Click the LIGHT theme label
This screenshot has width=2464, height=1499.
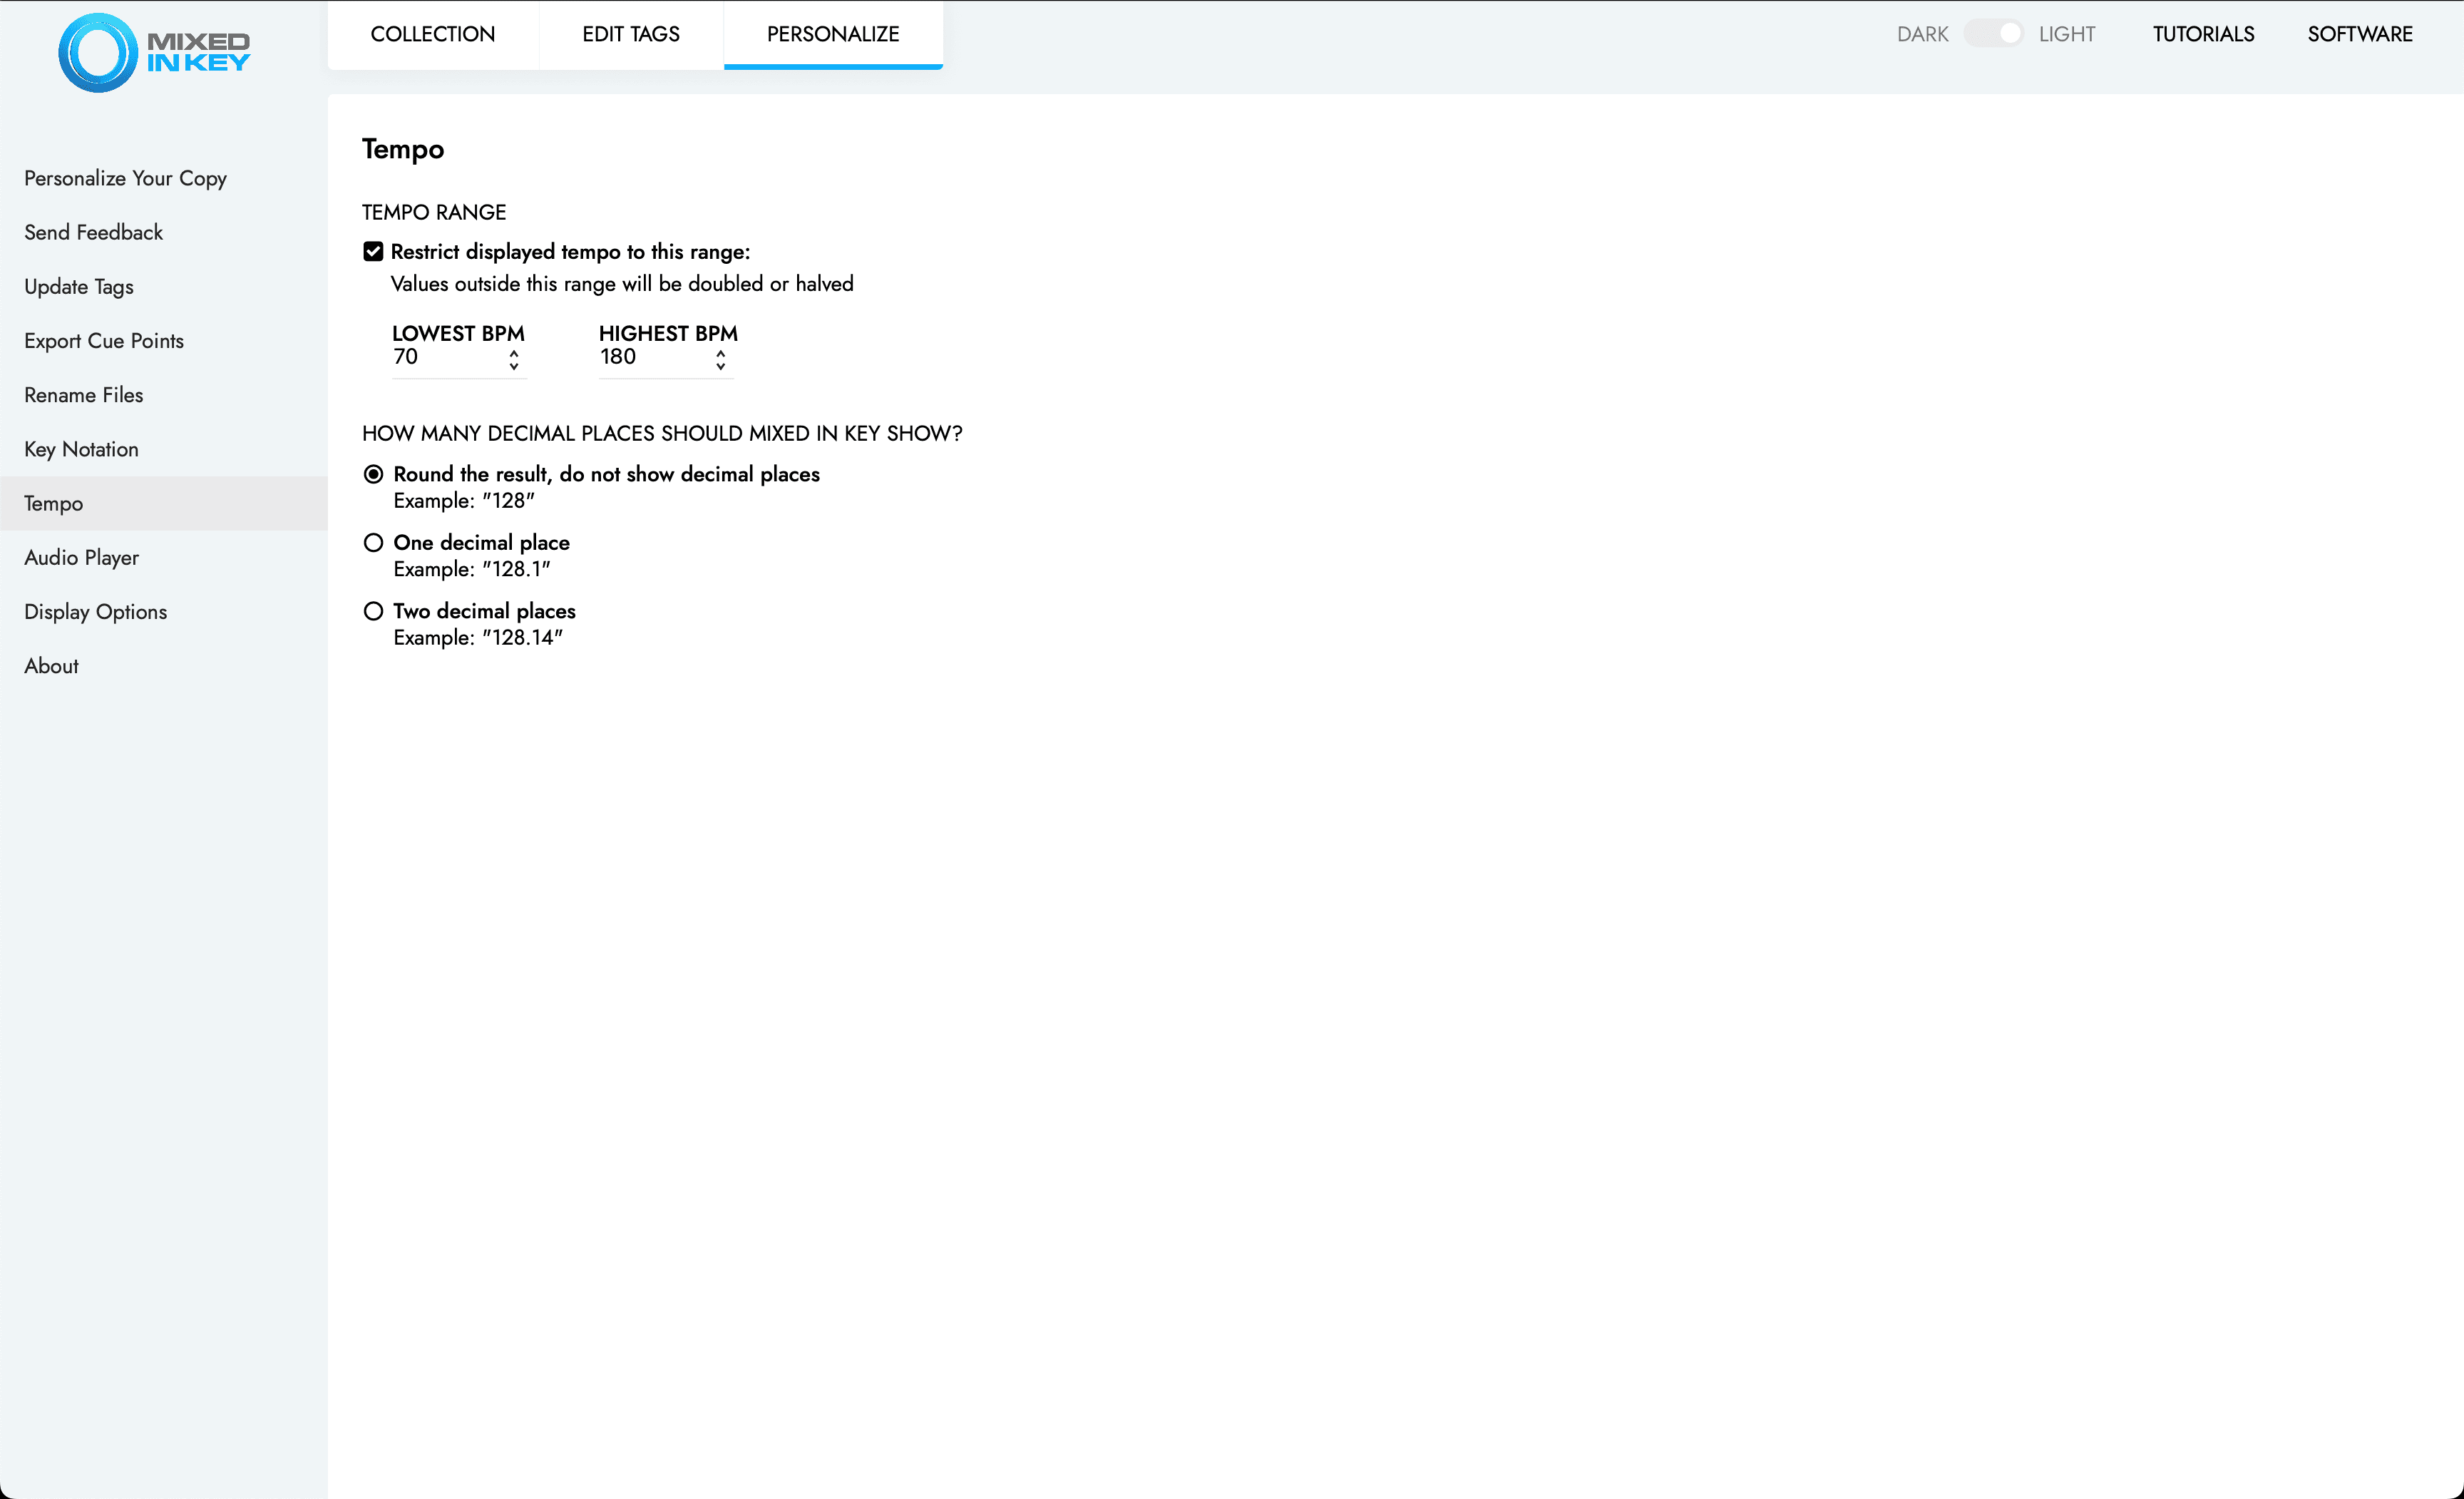tap(2066, 34)
